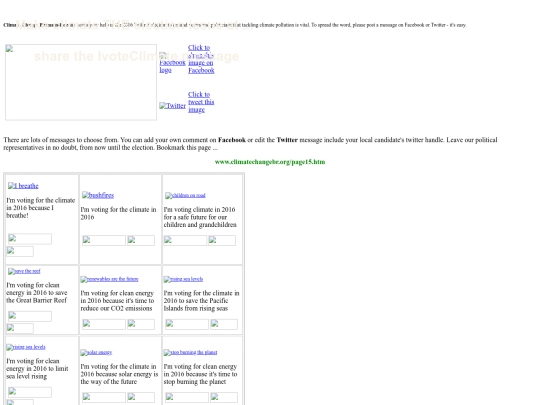Click text 'I'm voting for the climate in 2016 because I breathe!'
540x405 pixels.
click(x=41, y=208)
